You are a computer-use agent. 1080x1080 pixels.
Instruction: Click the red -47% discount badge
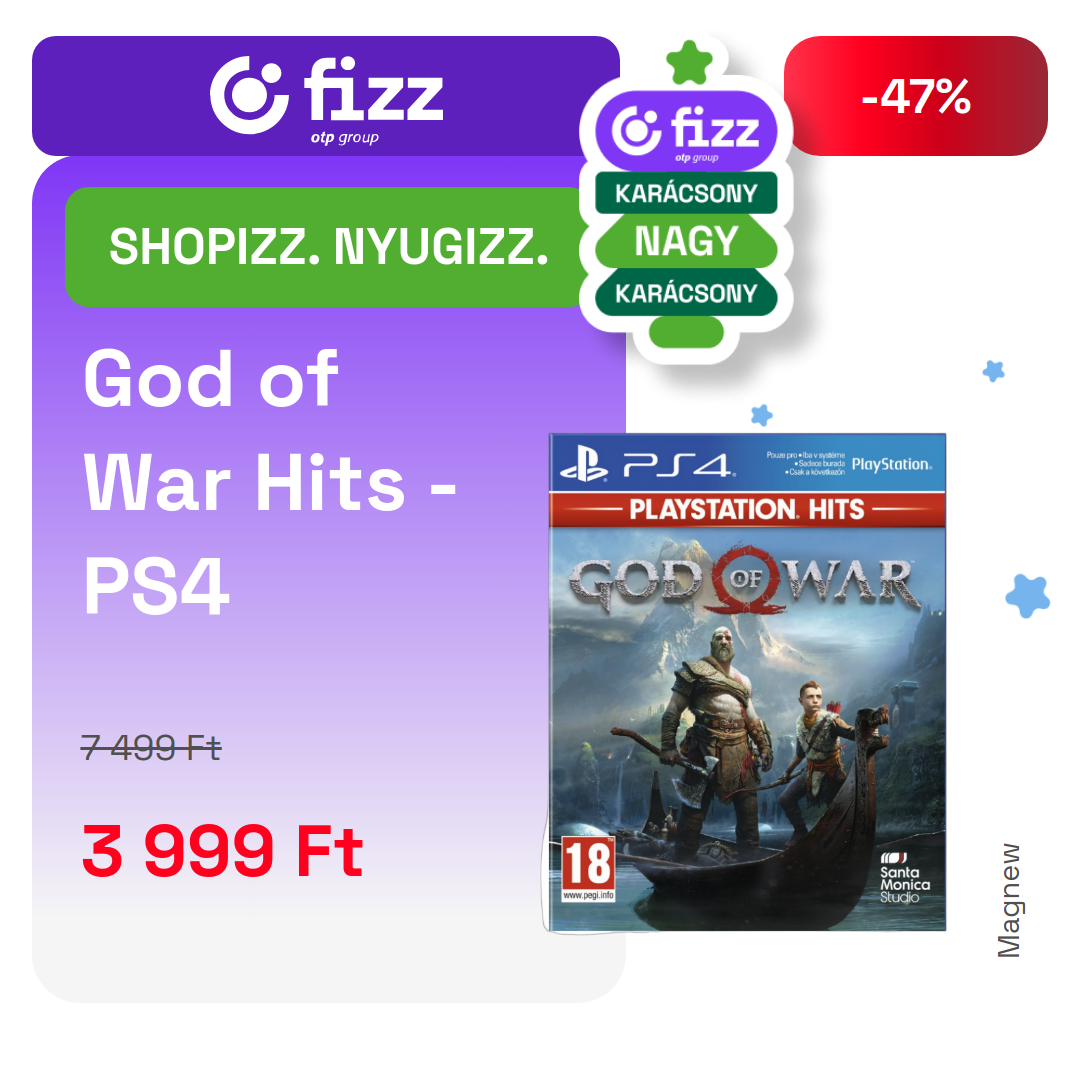click(x=916, y=96)
